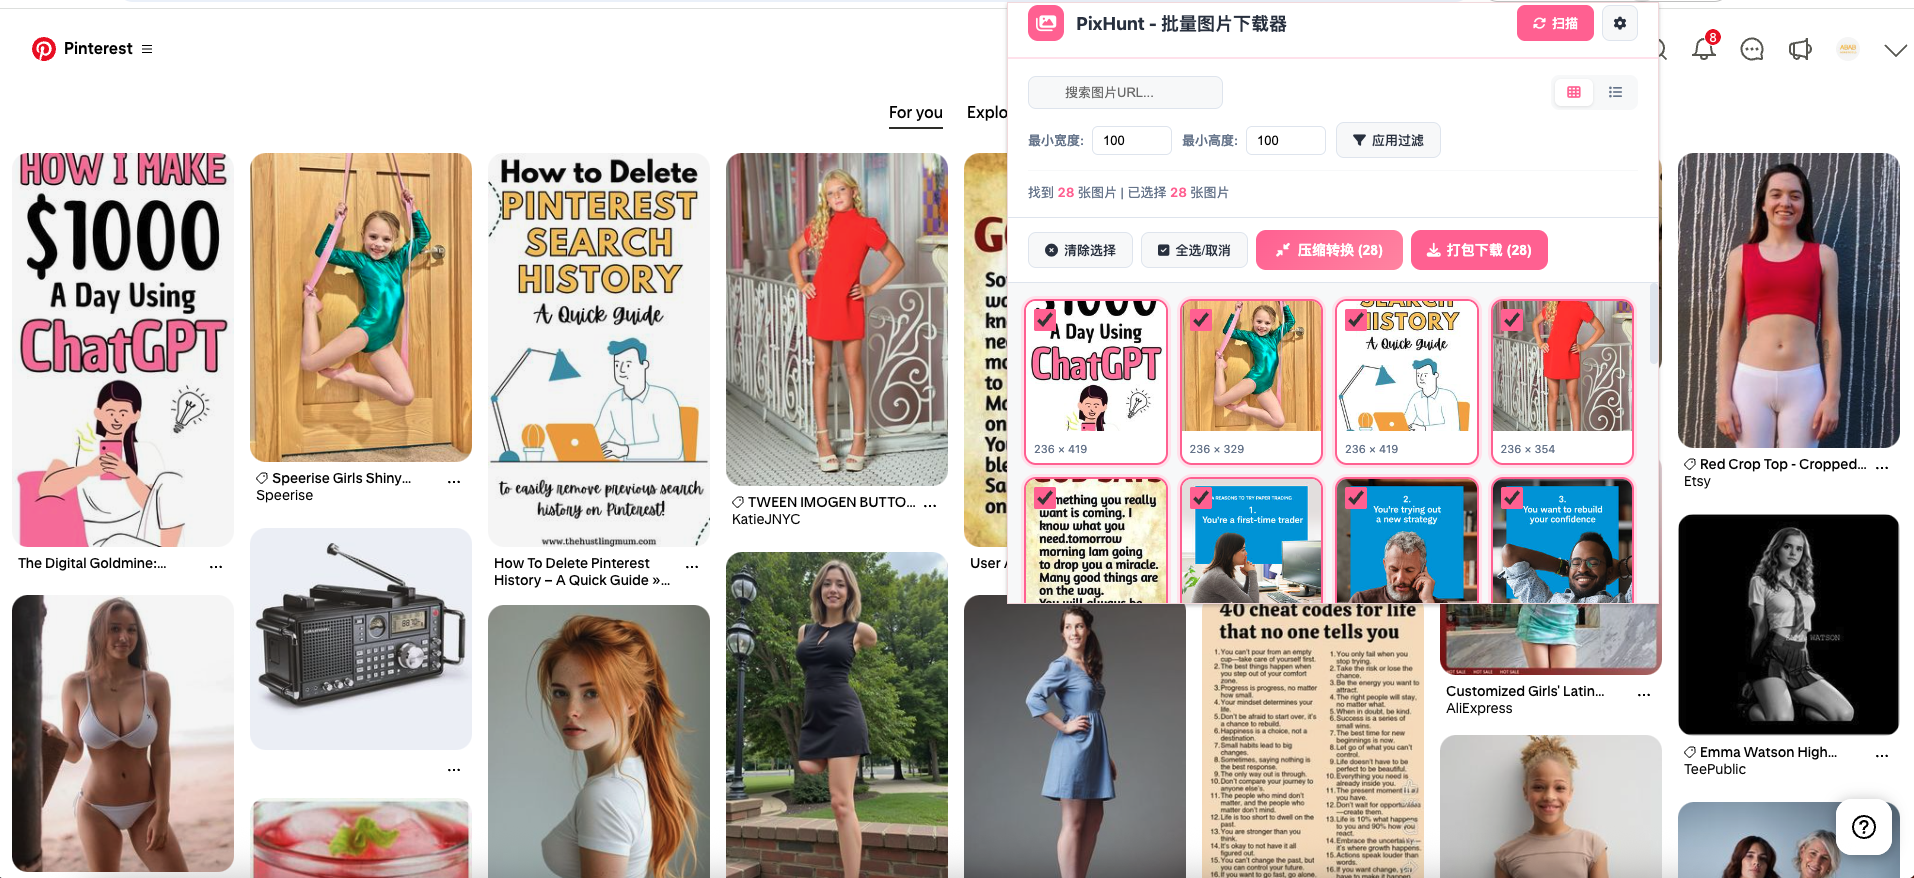This screenshot has width=1914, height=878.
Task: Click the 扫描 scan button
Action: 1554,23
